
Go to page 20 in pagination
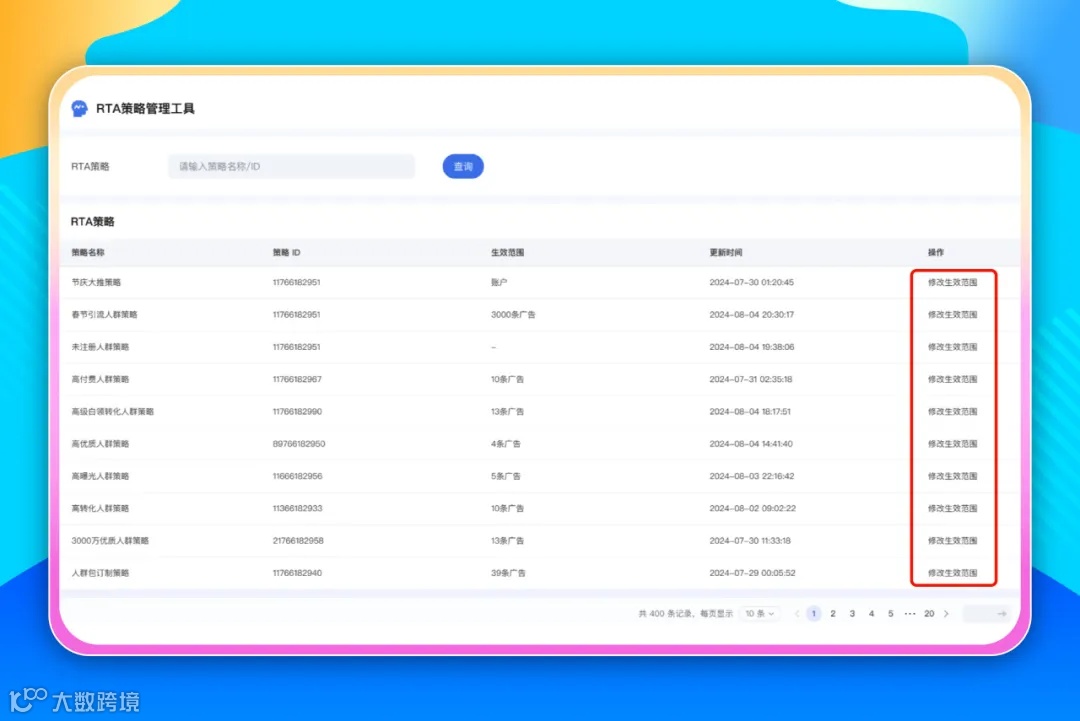pos(929,614)
